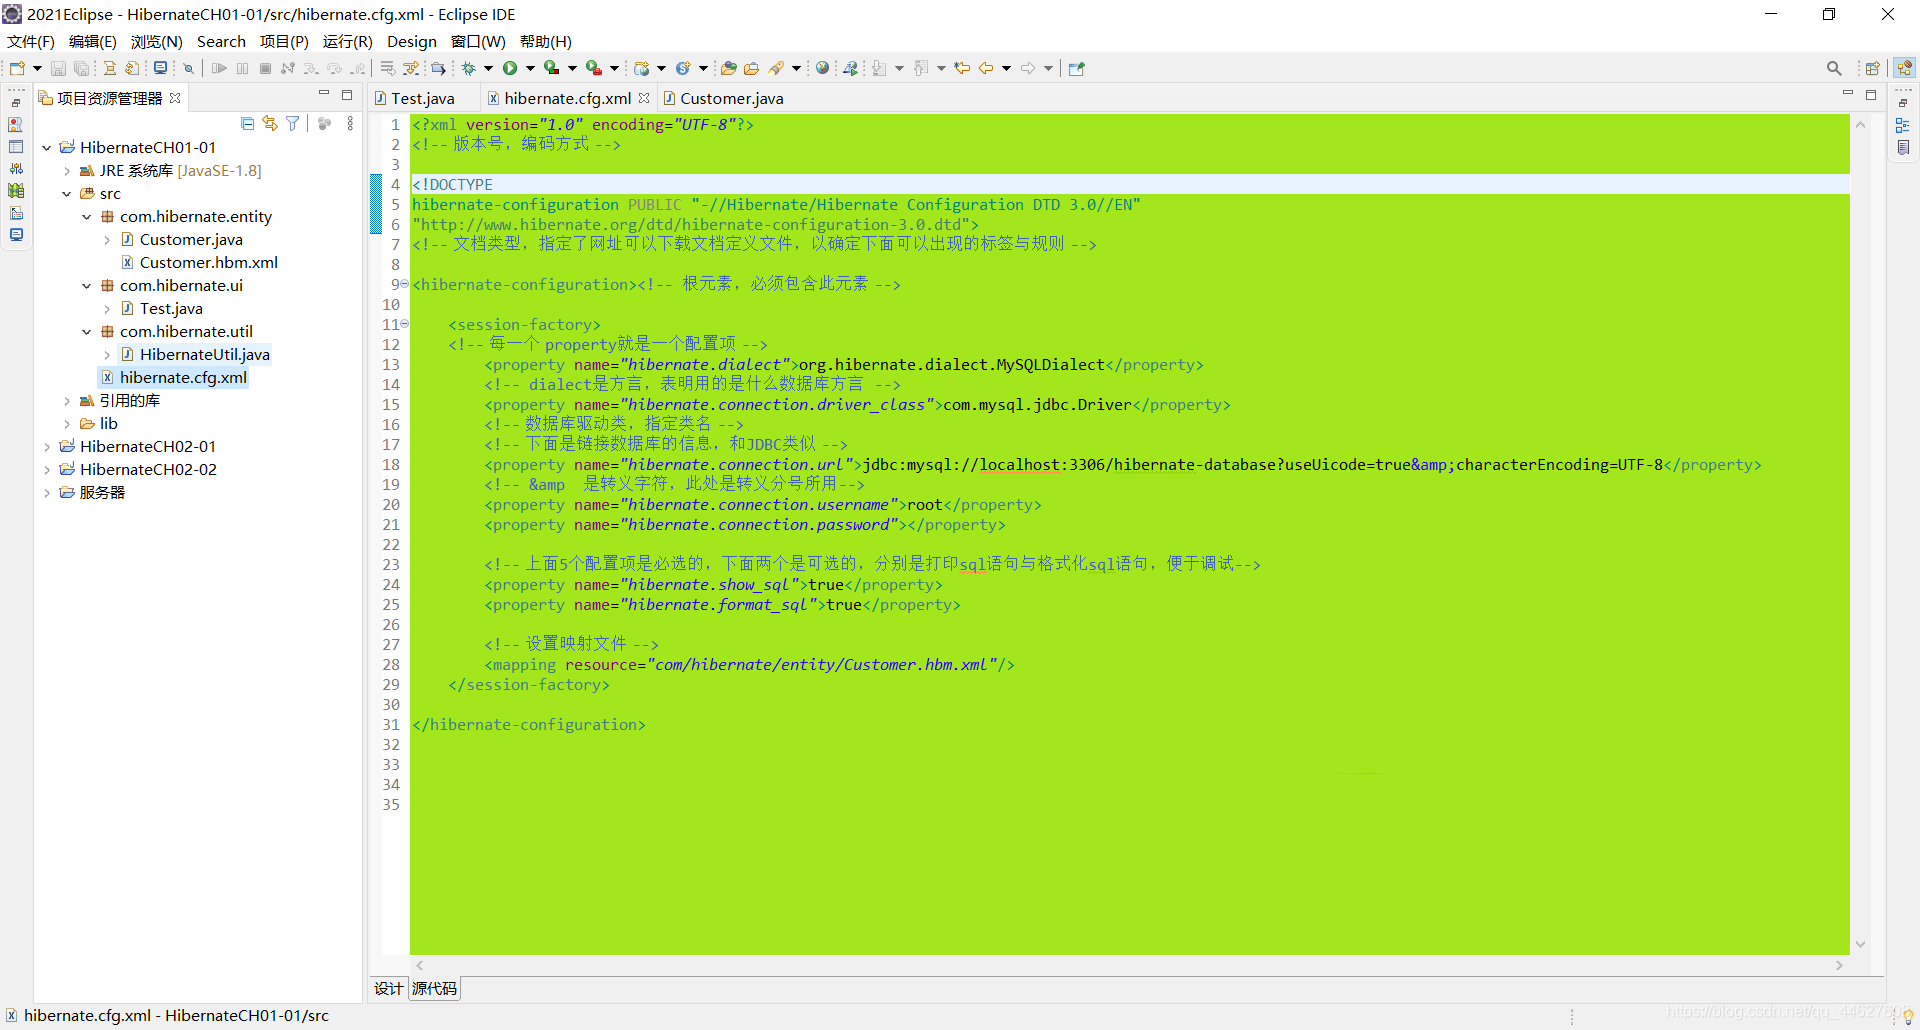Expand the JRE 系统库 node
The image size is (1920, 1030).
pos(67,171)
